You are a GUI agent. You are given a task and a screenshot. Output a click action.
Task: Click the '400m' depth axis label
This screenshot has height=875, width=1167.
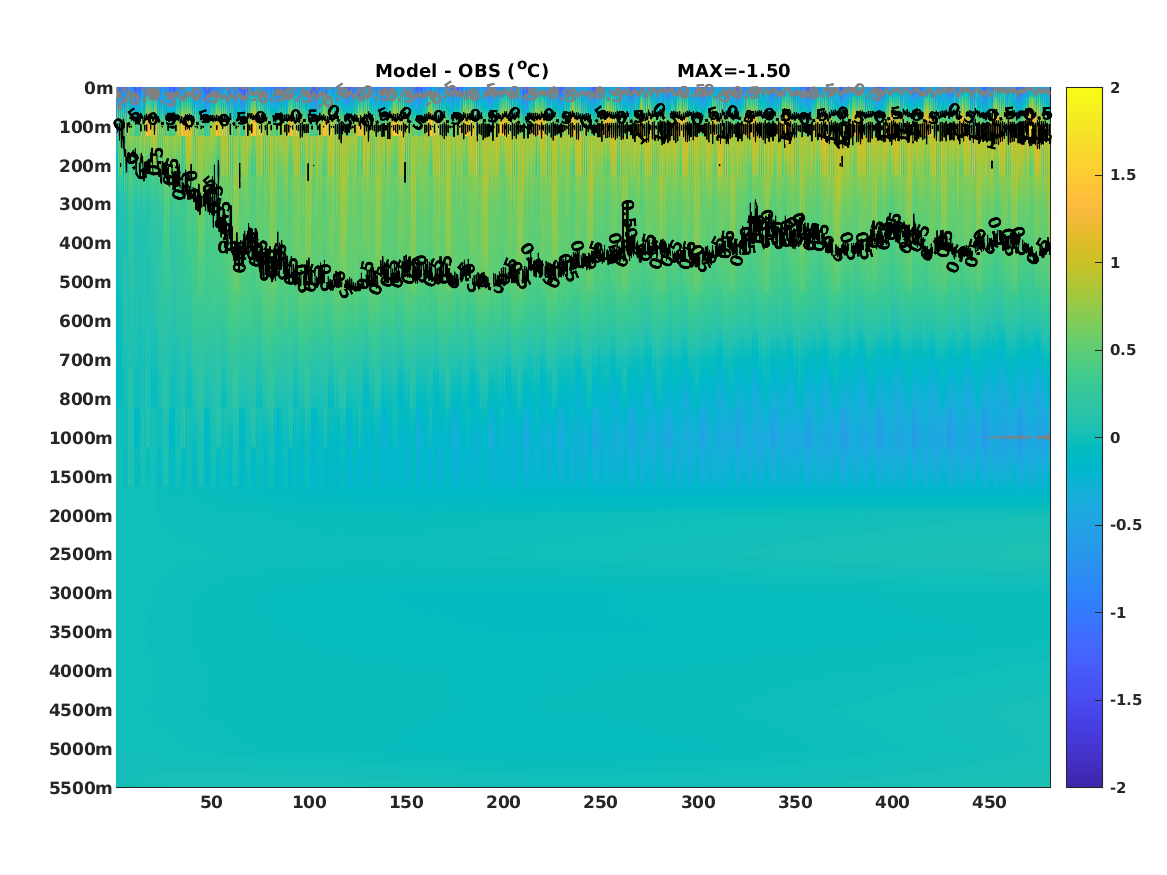[x=86, y=243]
